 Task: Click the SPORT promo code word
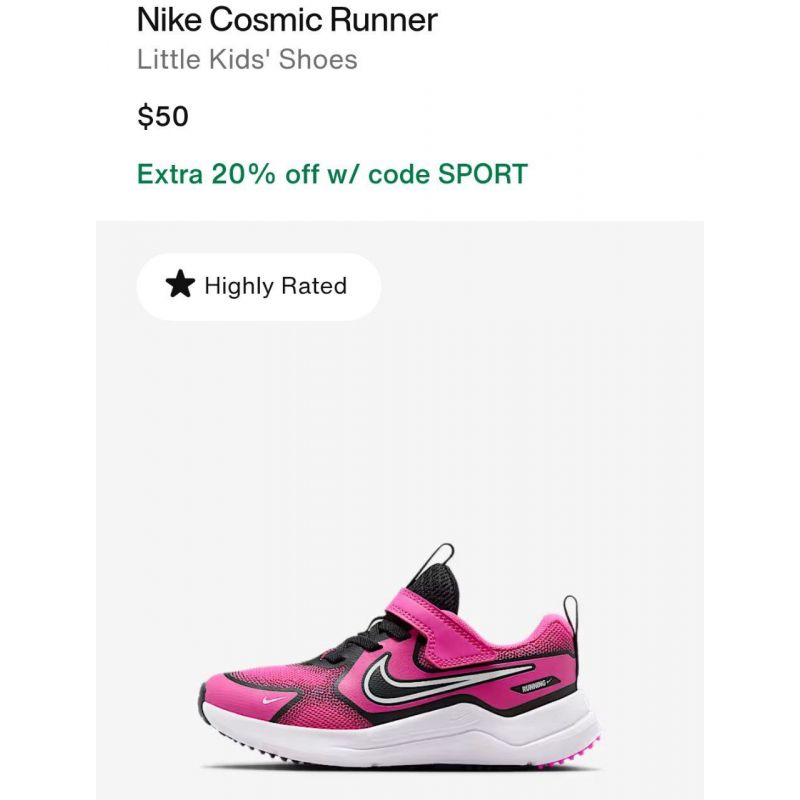(x=482, y=174)
